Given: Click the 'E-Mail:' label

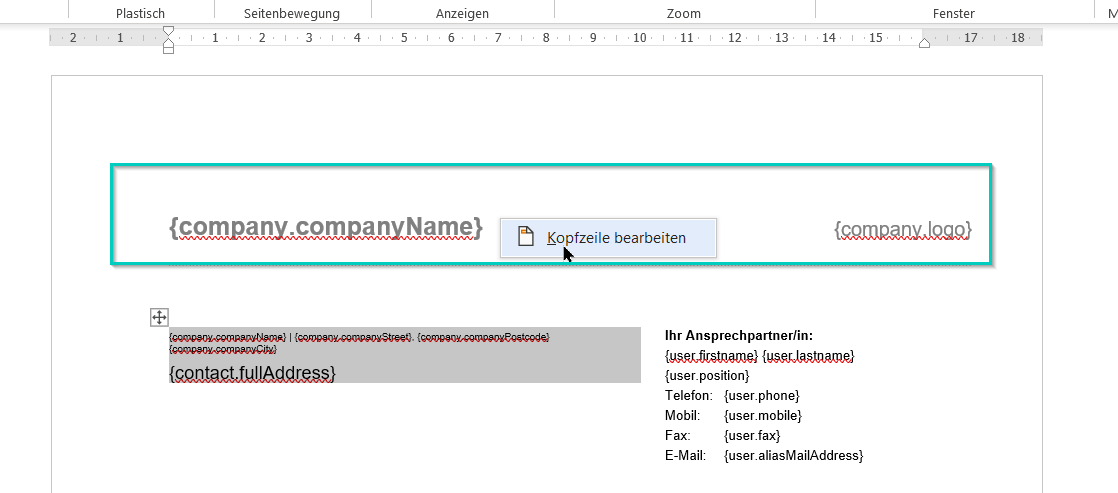Looking at the screenshot, I should (685, 455).
